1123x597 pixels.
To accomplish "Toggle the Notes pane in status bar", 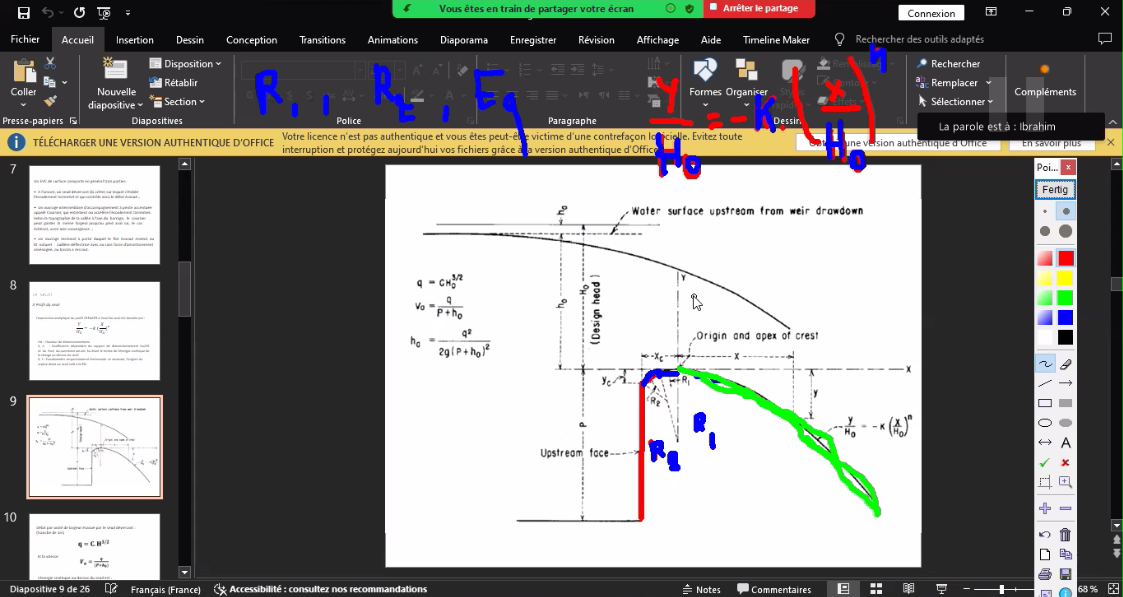I will (x=701, y=589).
